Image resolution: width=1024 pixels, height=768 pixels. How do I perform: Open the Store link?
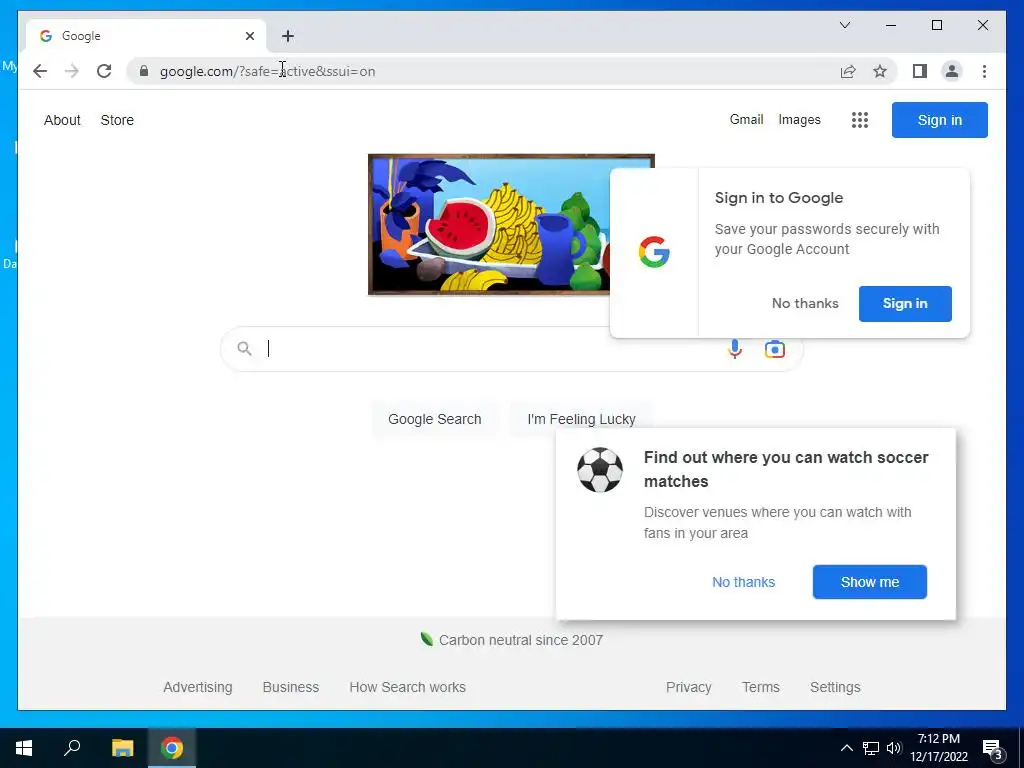click(x=117, y=120)
